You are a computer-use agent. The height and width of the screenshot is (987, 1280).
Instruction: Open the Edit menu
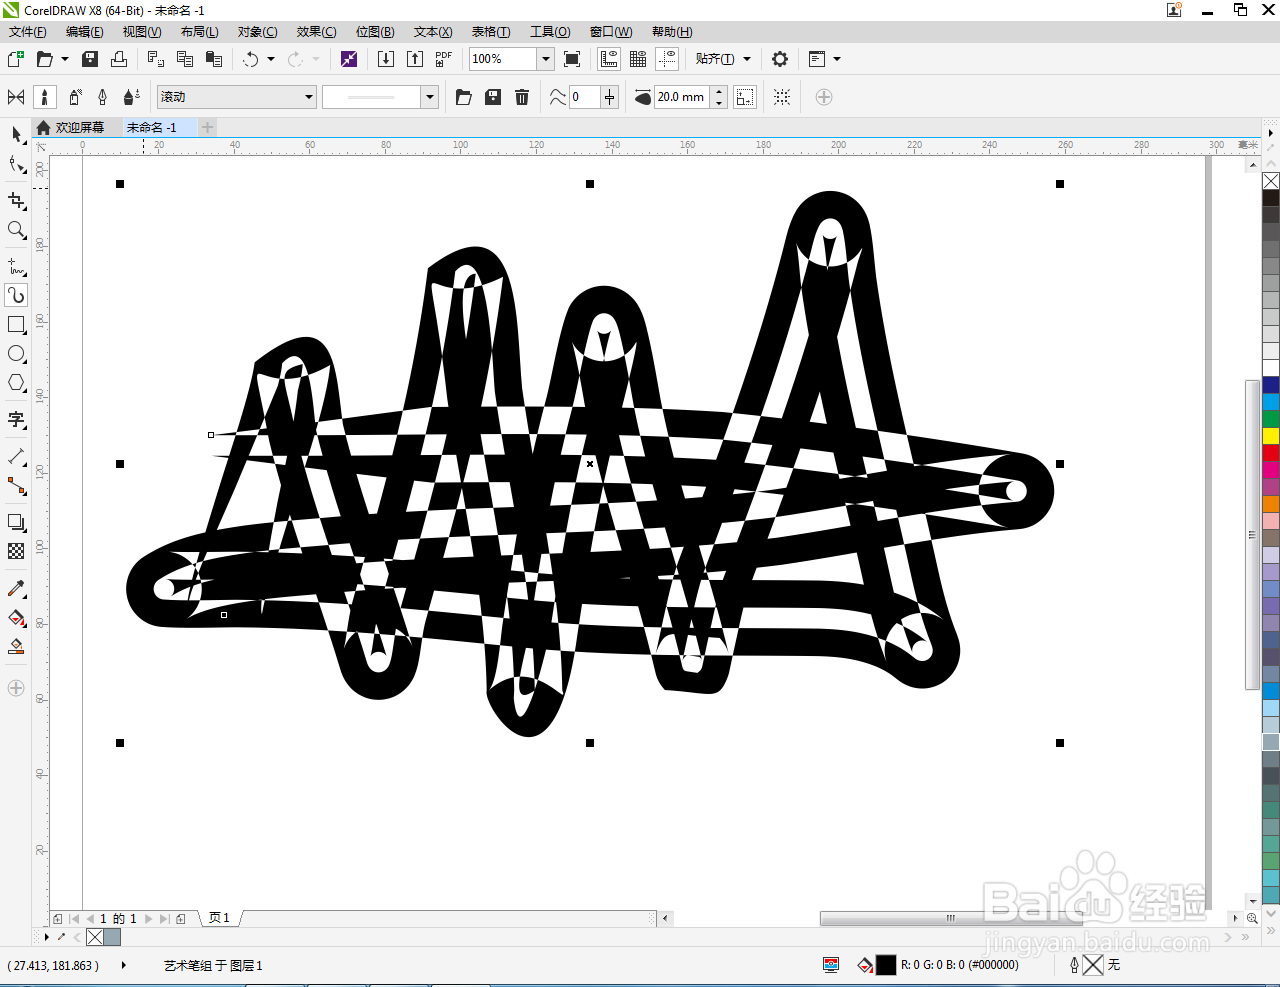[85, 32]
